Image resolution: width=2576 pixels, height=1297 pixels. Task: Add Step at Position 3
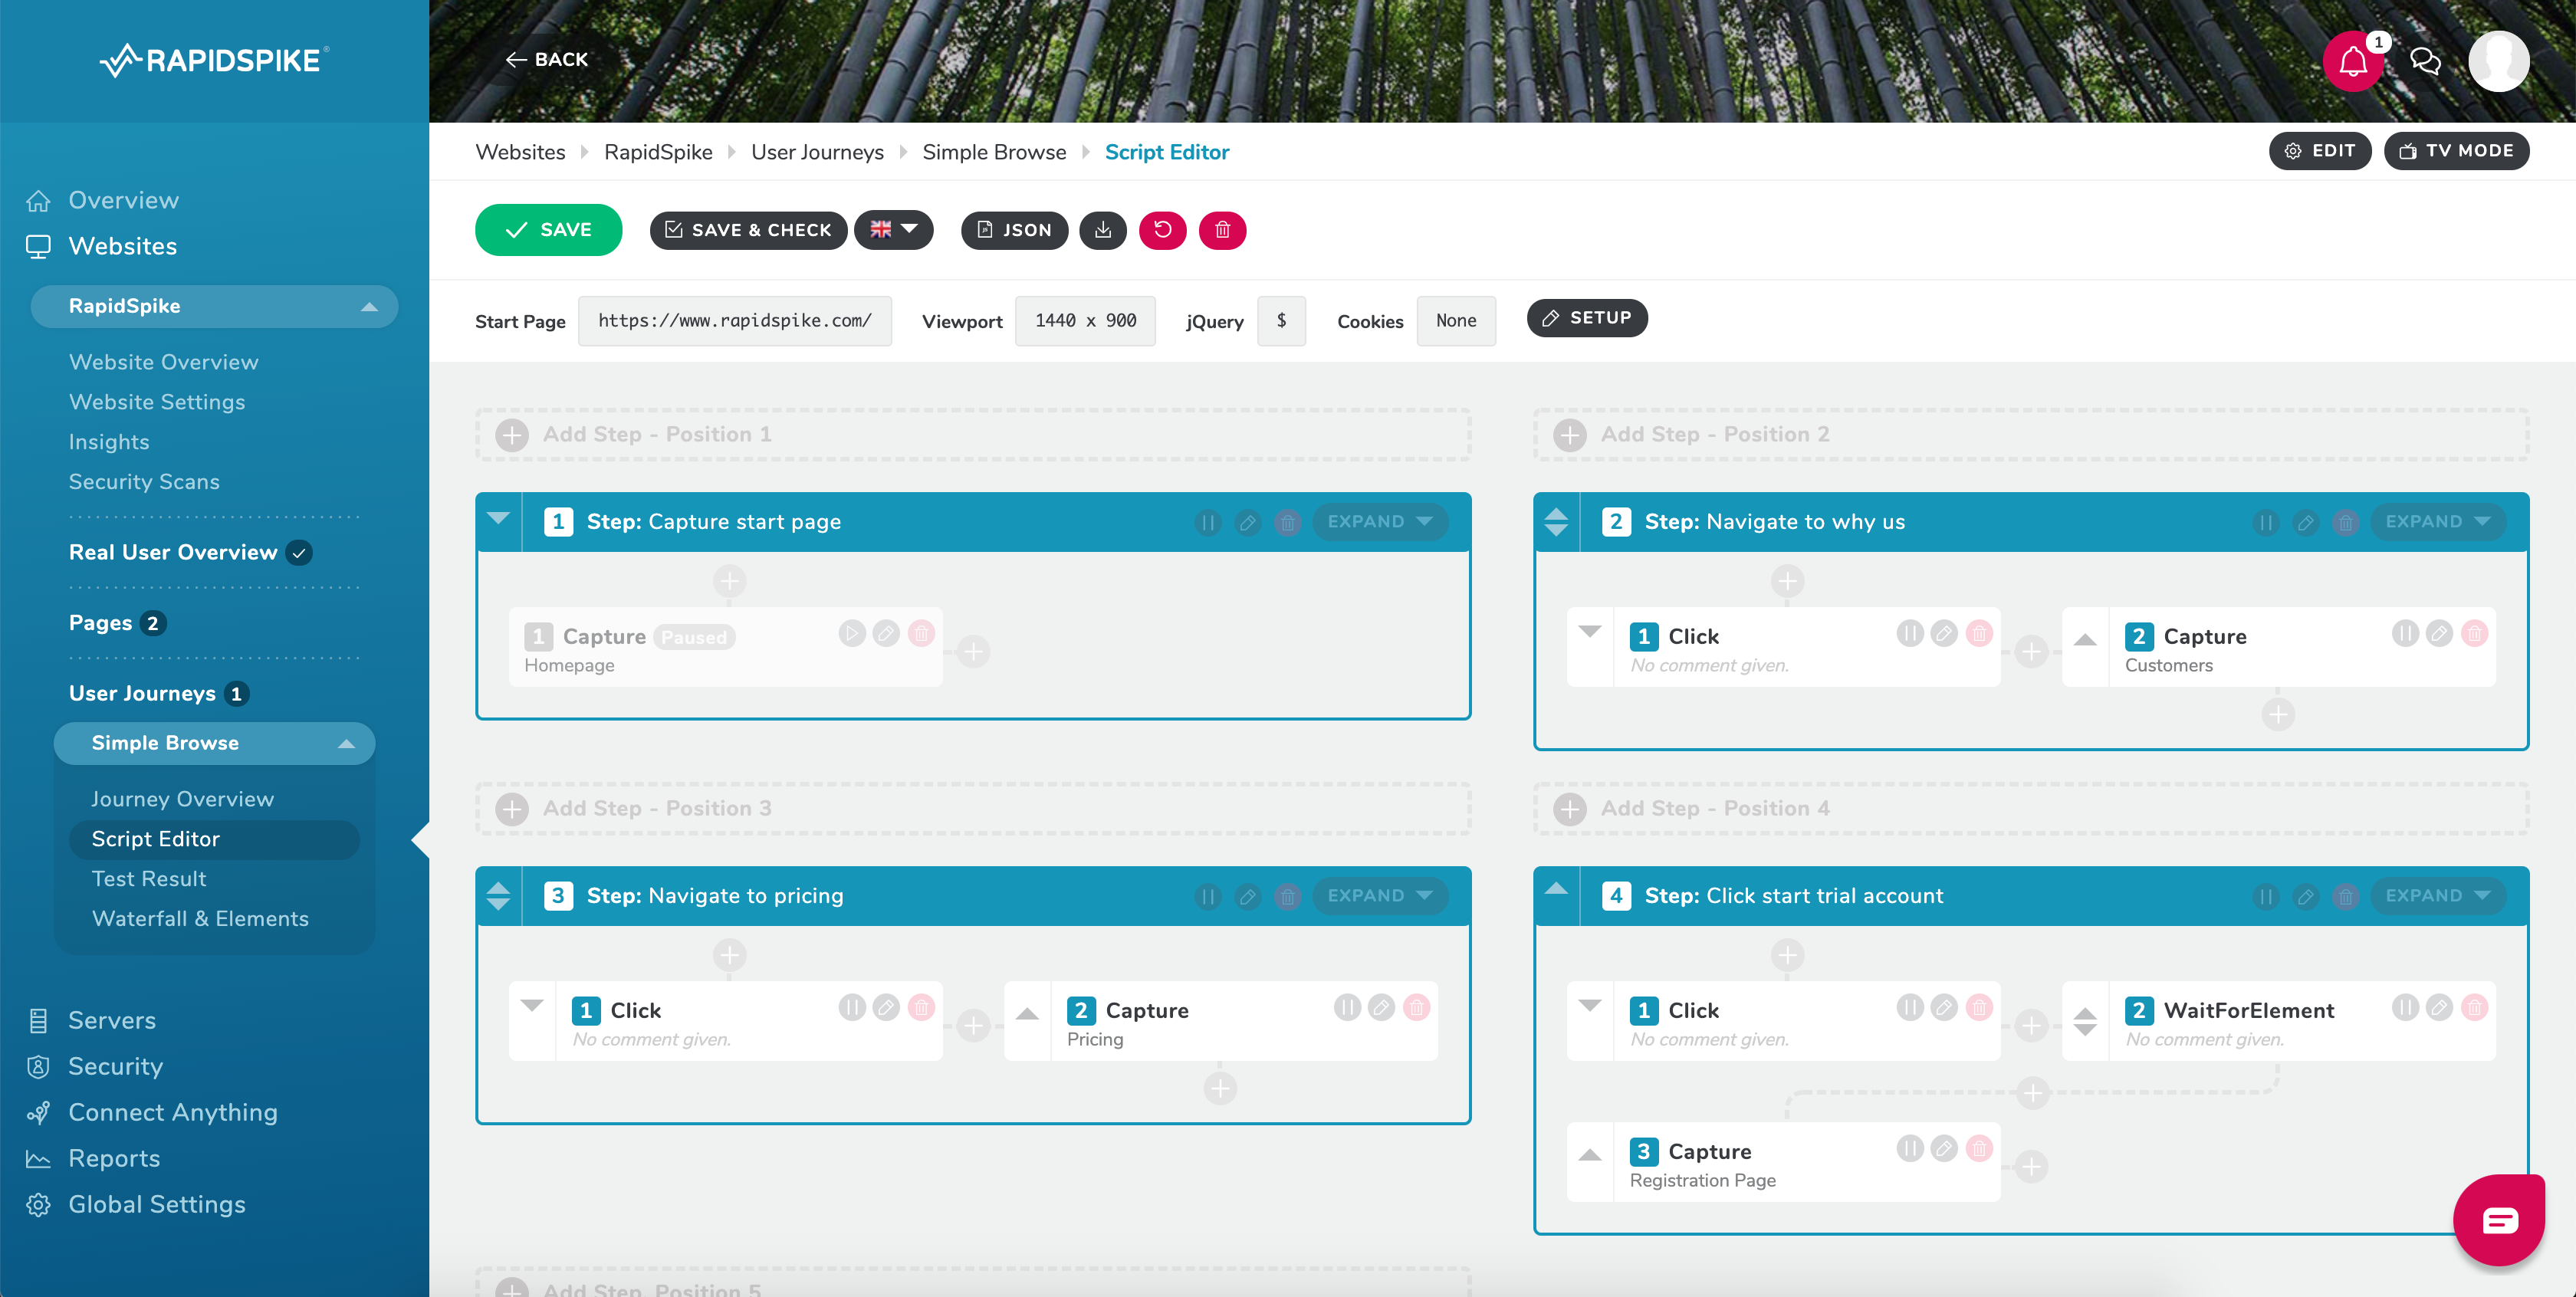[x=972, y=809]
